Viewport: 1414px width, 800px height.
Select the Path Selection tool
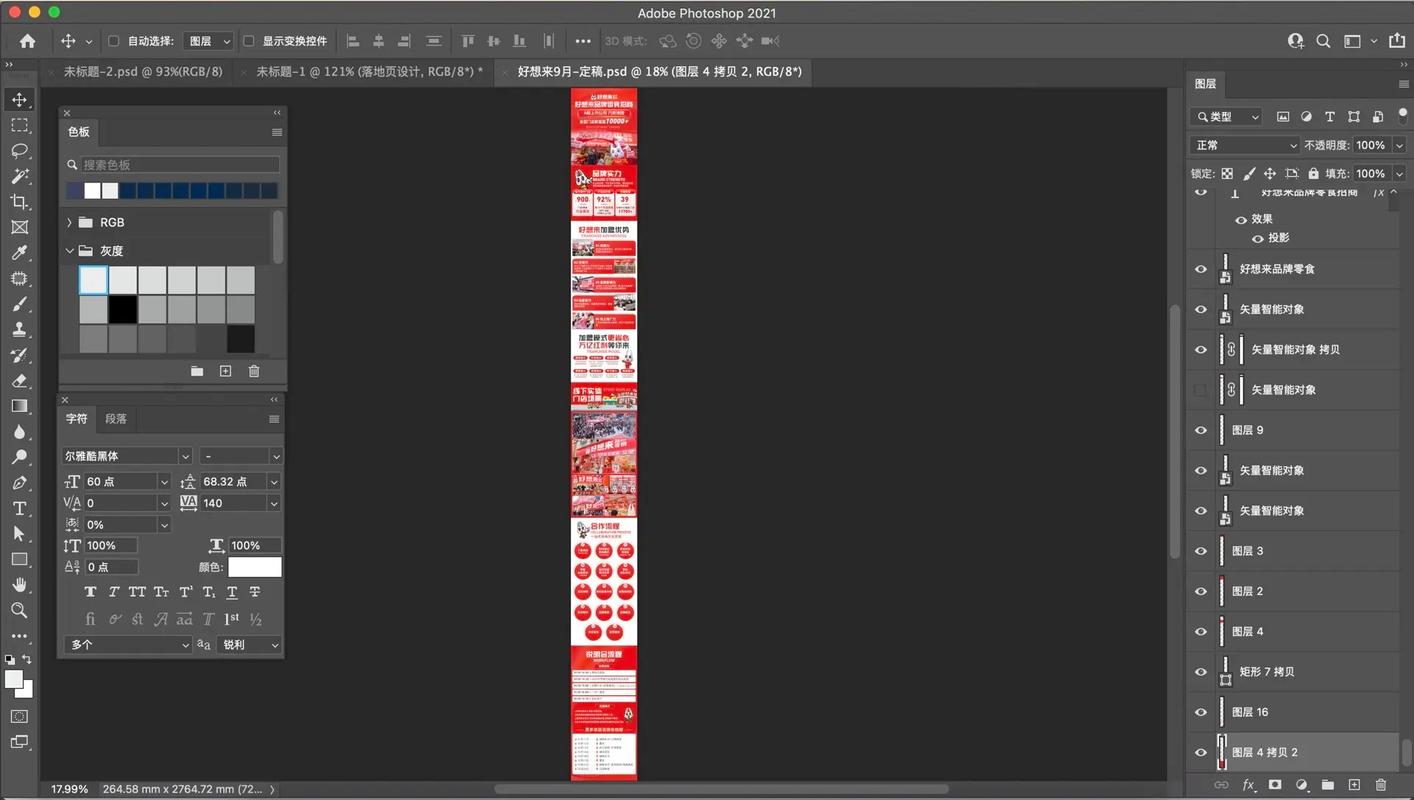(x=19, y=534)
